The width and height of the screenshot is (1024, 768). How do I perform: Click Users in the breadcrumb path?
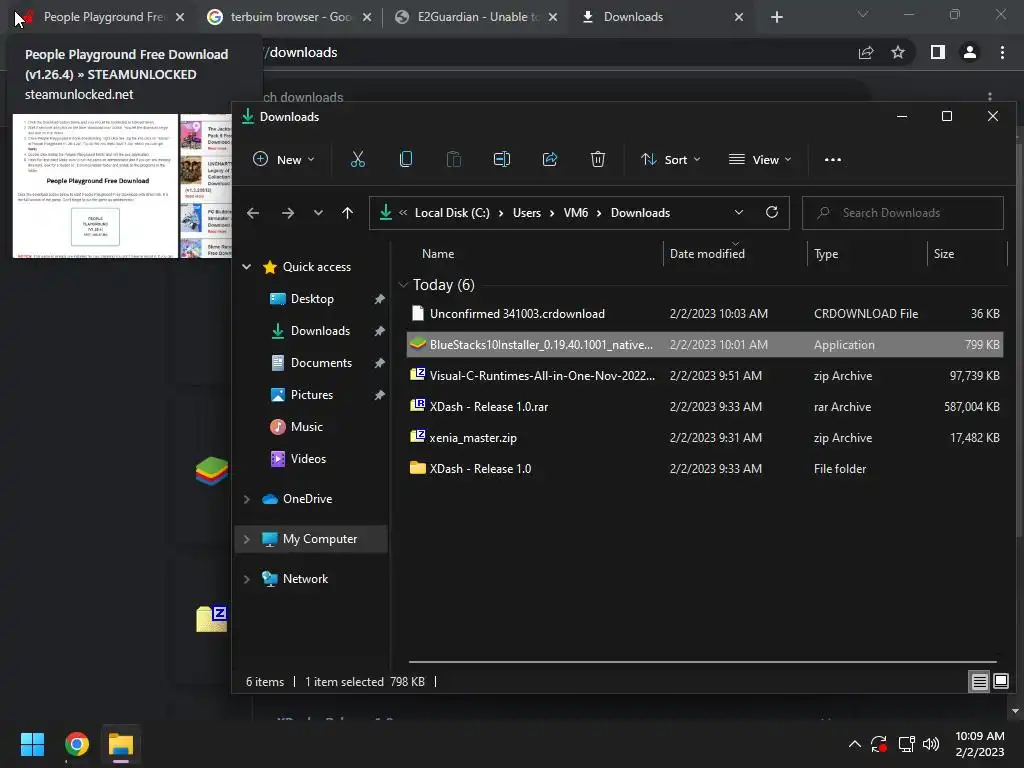[x=526, y=213]
